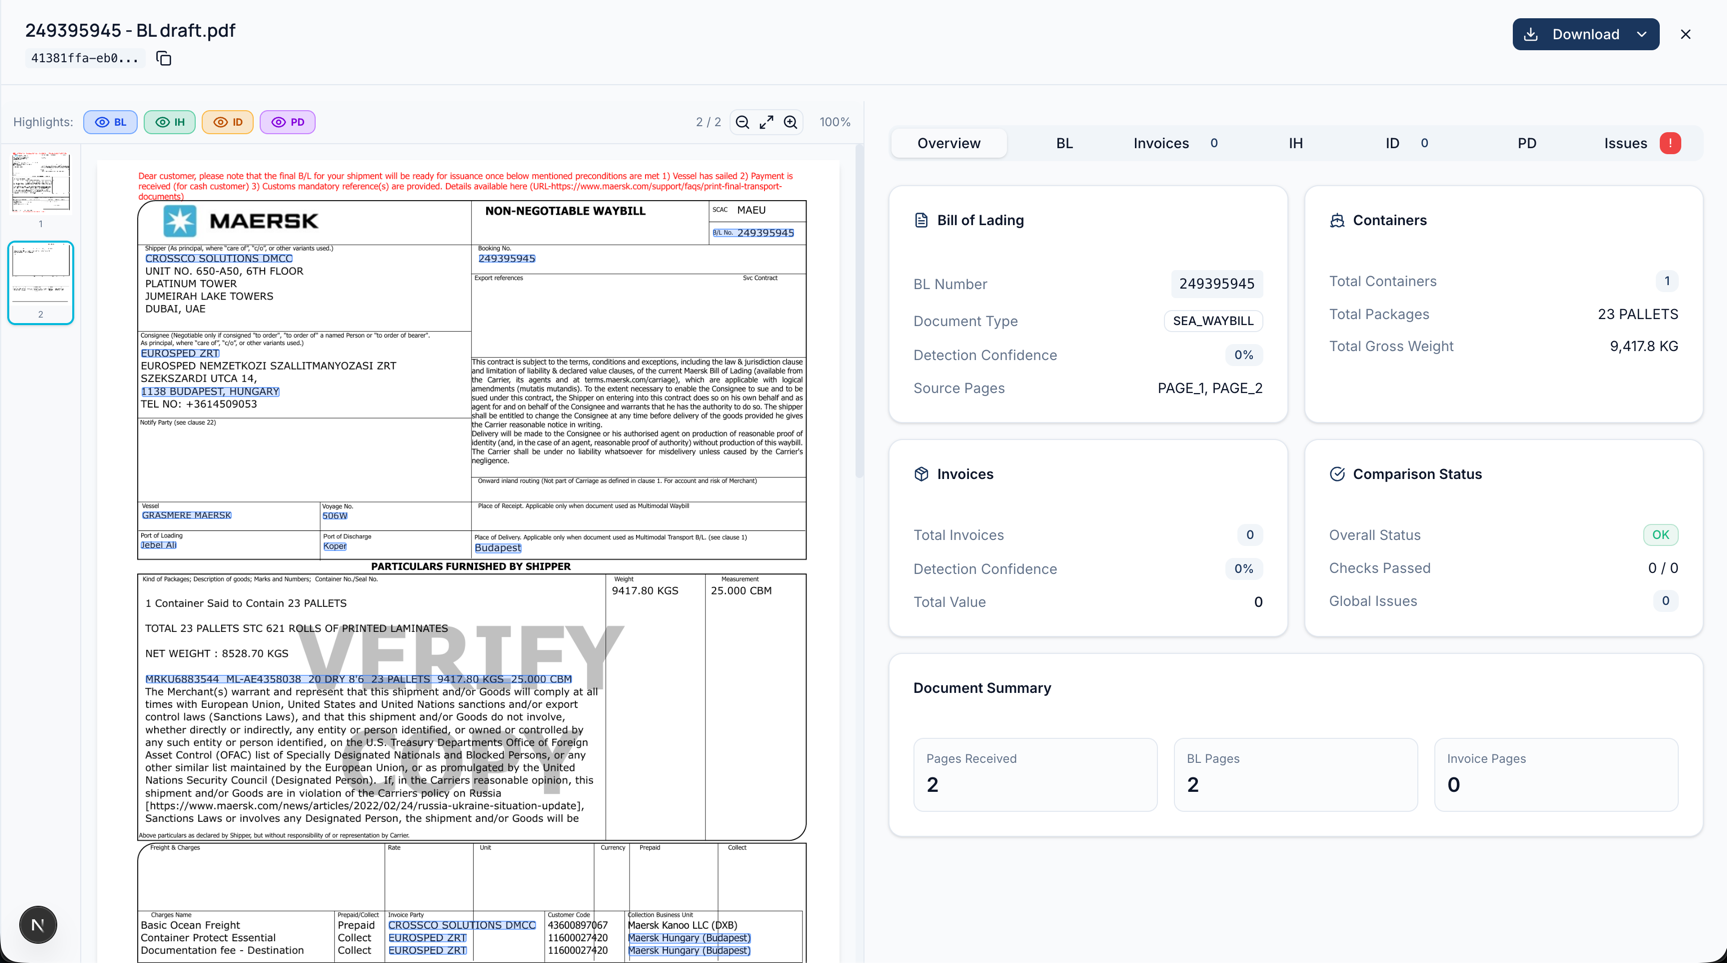The height and width of the screenshot is (963, 1727).
Task: Expand the PDF viewer to fit
Action: pyautogui.click(x=767, y=122)
